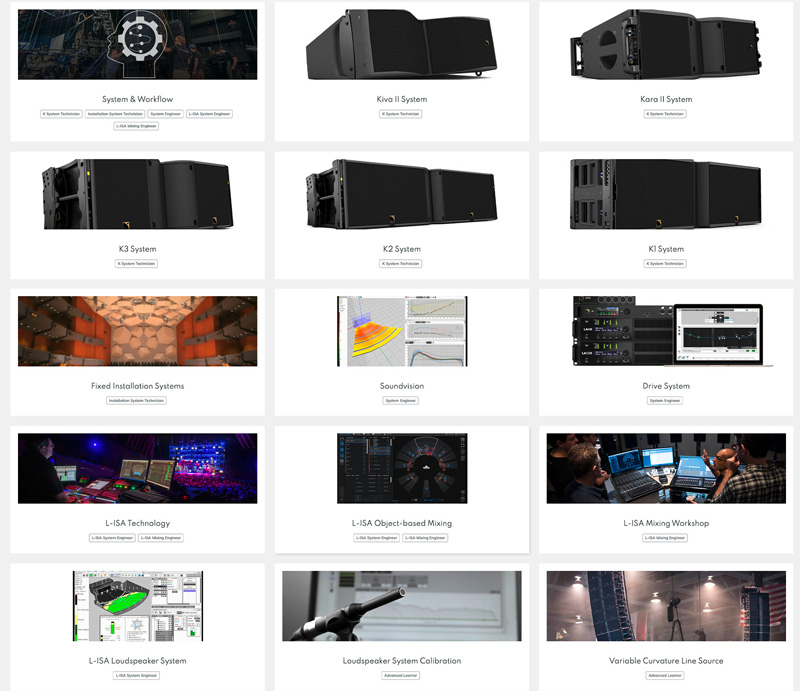Select the System Engineer tag under Drive System
The height and width of the screenshot is (691, 800).
click(665, 401)
